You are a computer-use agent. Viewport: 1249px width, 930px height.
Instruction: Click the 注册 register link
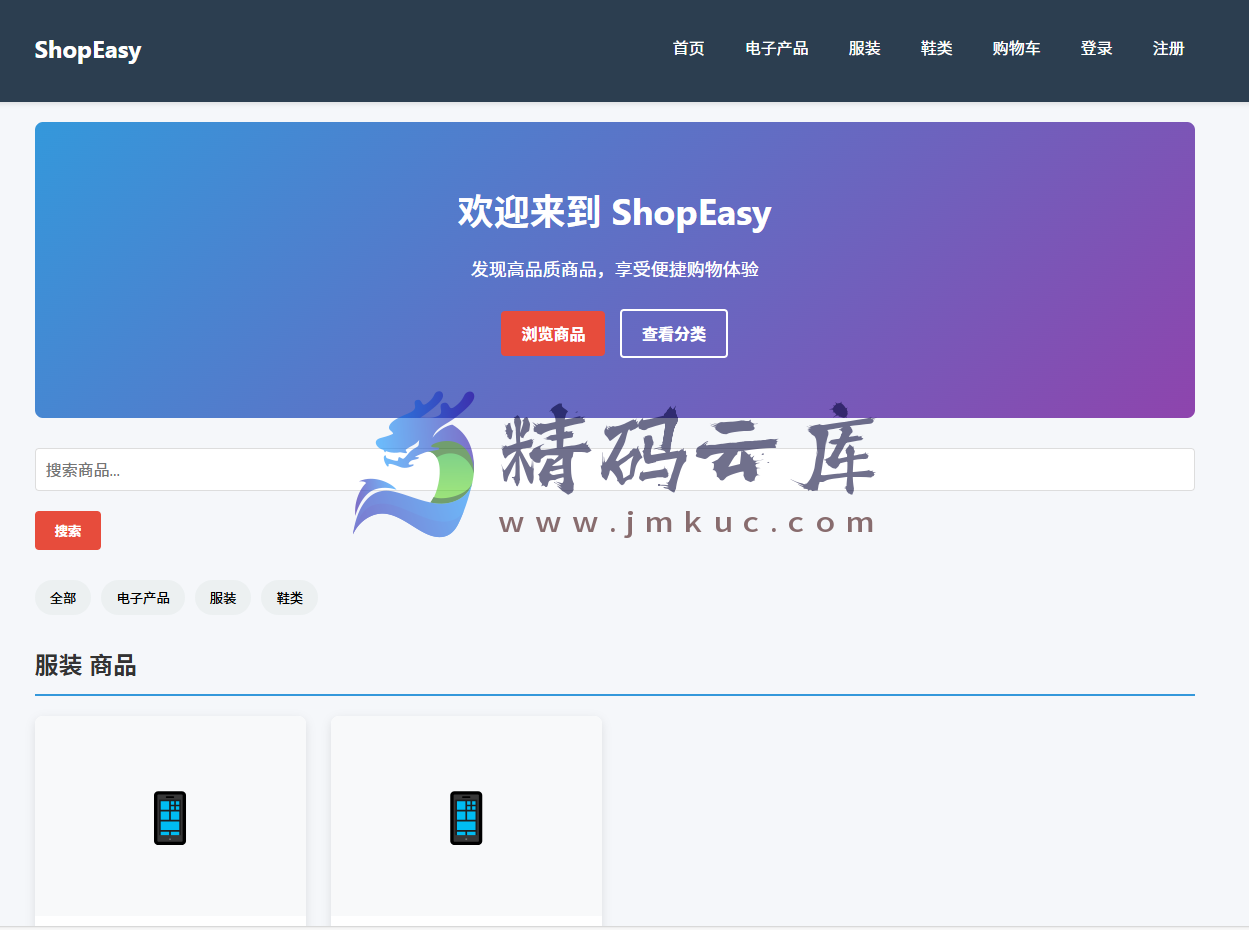1169,48
